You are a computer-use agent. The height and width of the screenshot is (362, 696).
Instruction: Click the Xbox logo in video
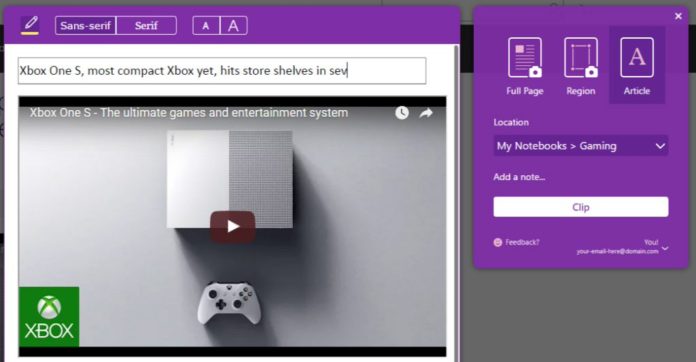pyautogui.click(x=49, y=317)
